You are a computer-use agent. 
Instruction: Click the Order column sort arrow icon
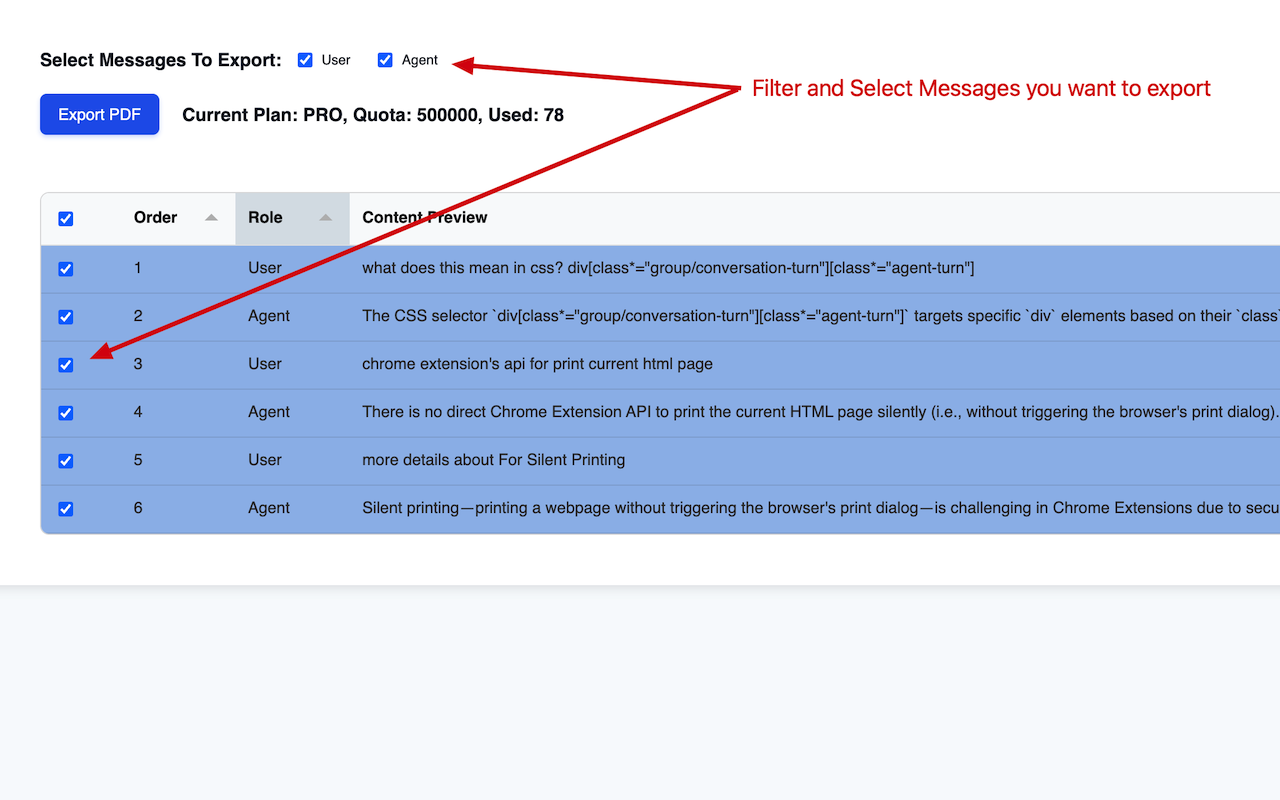pyautogui.click(x=211, y=218)
